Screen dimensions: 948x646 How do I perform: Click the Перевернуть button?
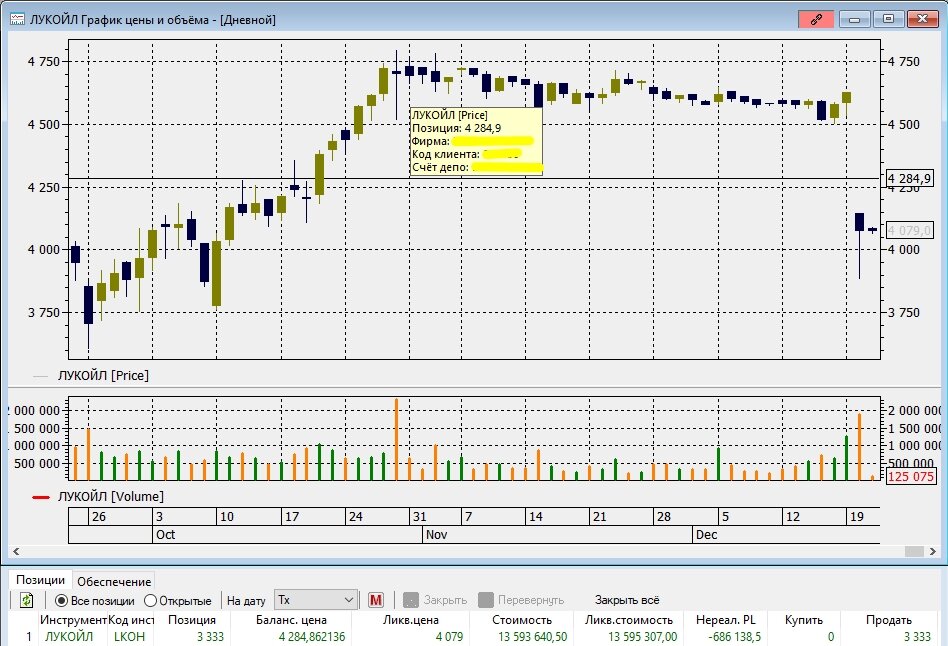click(x=521, y=600)
